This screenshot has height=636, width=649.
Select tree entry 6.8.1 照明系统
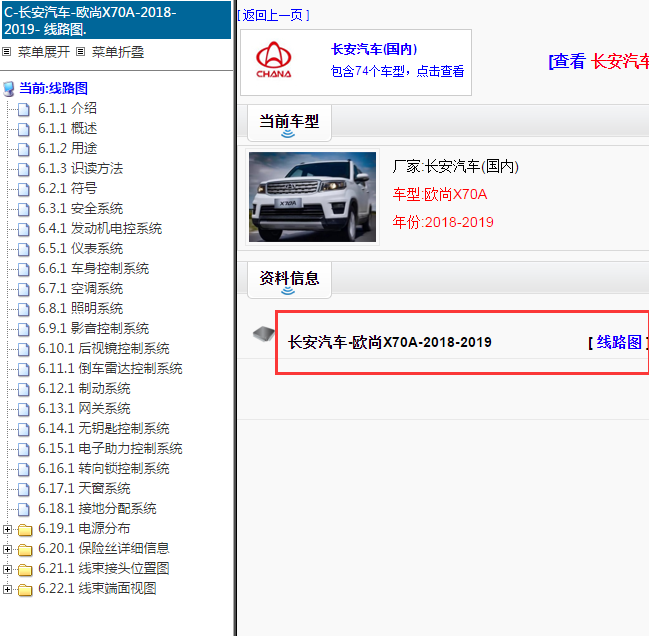80,308
